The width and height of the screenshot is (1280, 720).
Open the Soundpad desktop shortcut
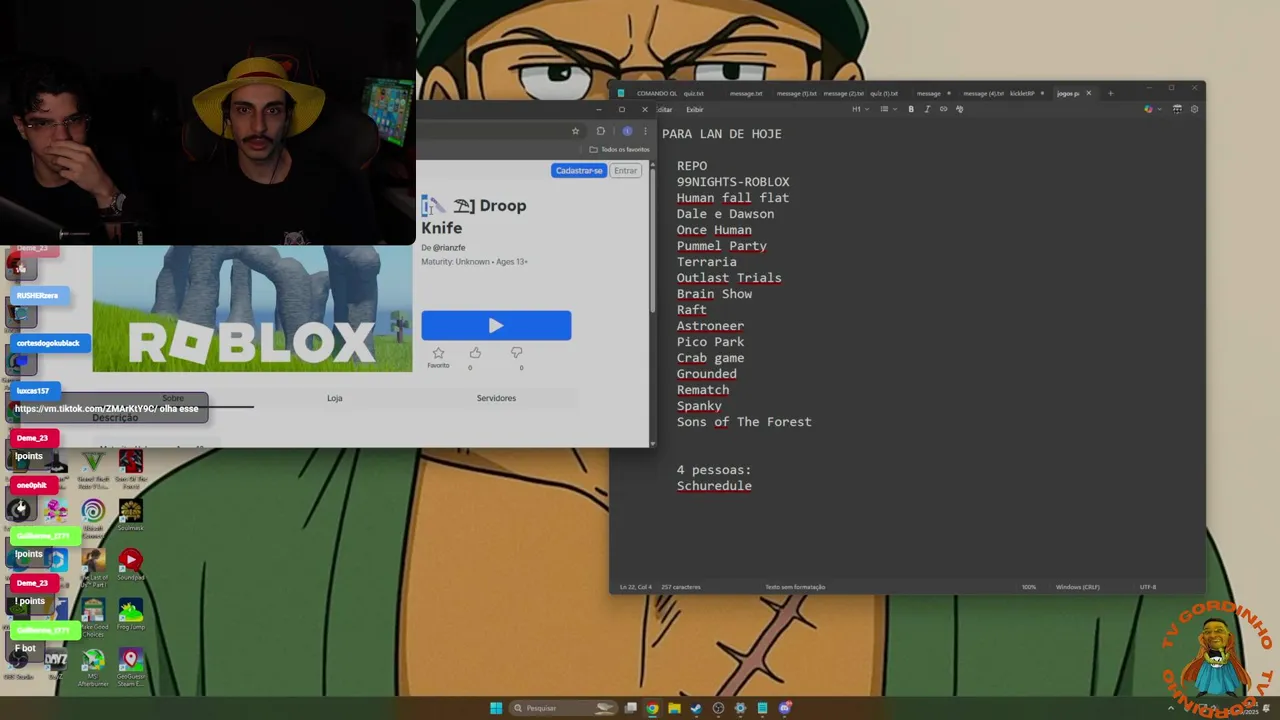click(131, 565)
